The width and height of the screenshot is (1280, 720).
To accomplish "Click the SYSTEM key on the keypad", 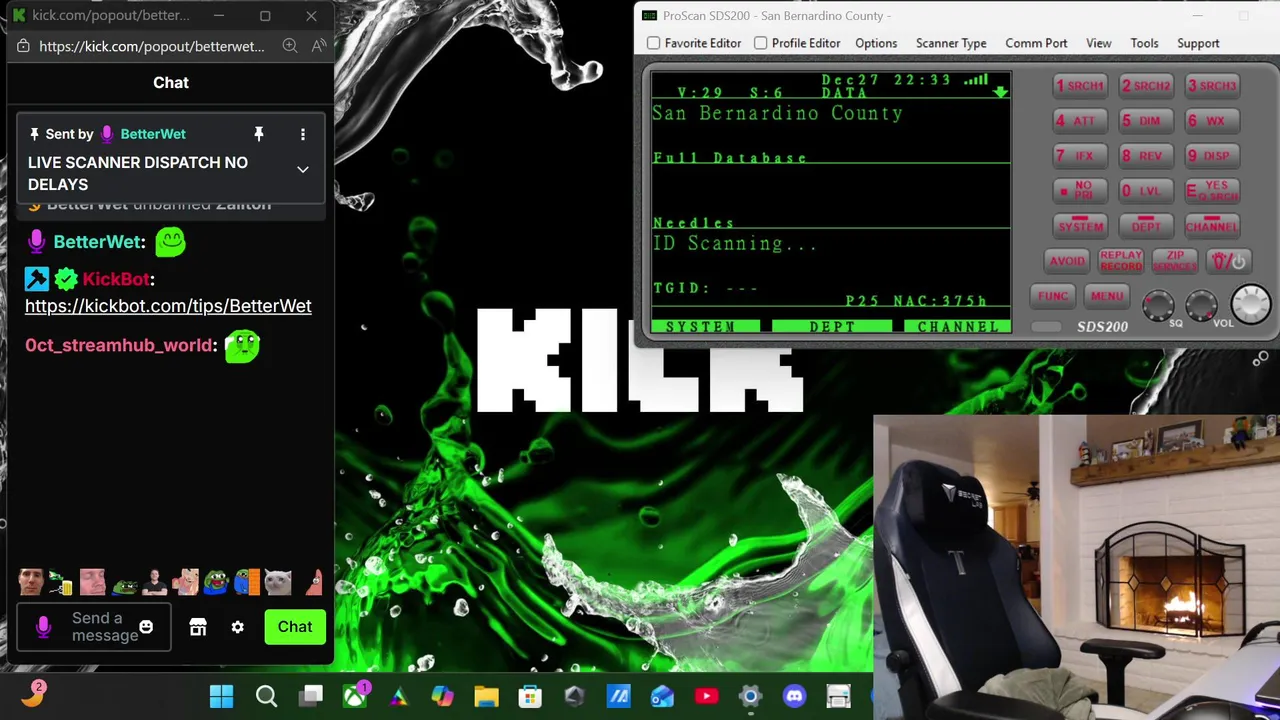I will pyautogui.click(x=1080, y=226).
